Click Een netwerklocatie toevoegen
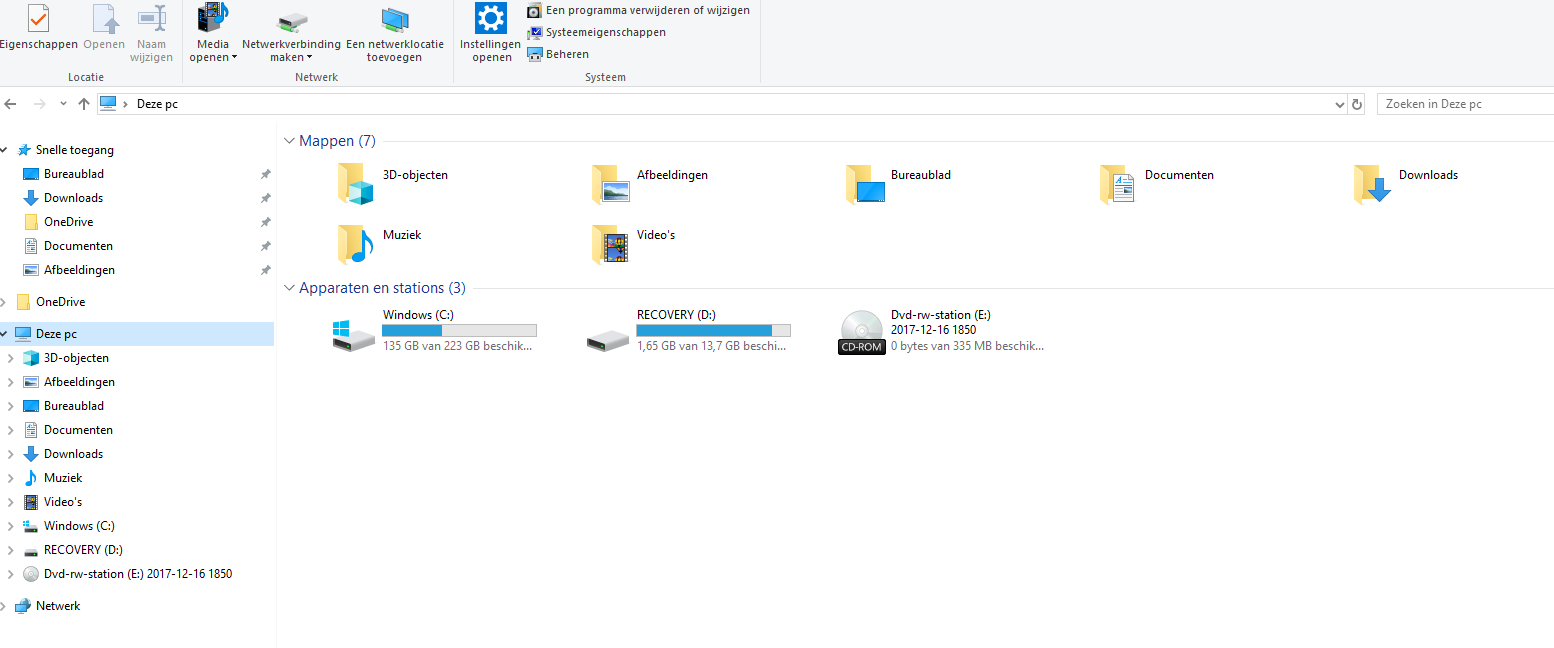Viewport: 1554px width, 648px height. click(x=395, y=35)
